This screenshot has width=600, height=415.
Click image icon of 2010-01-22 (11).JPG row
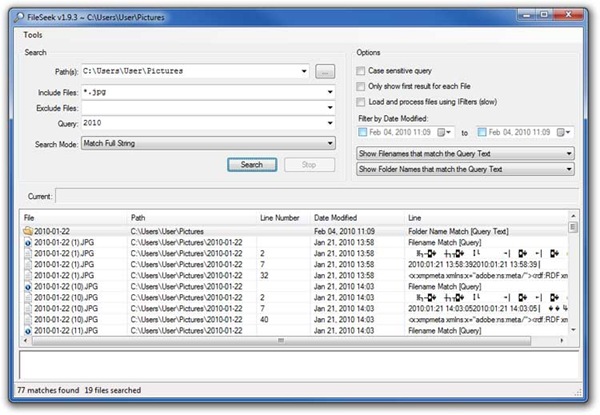(x=28, y=331)
